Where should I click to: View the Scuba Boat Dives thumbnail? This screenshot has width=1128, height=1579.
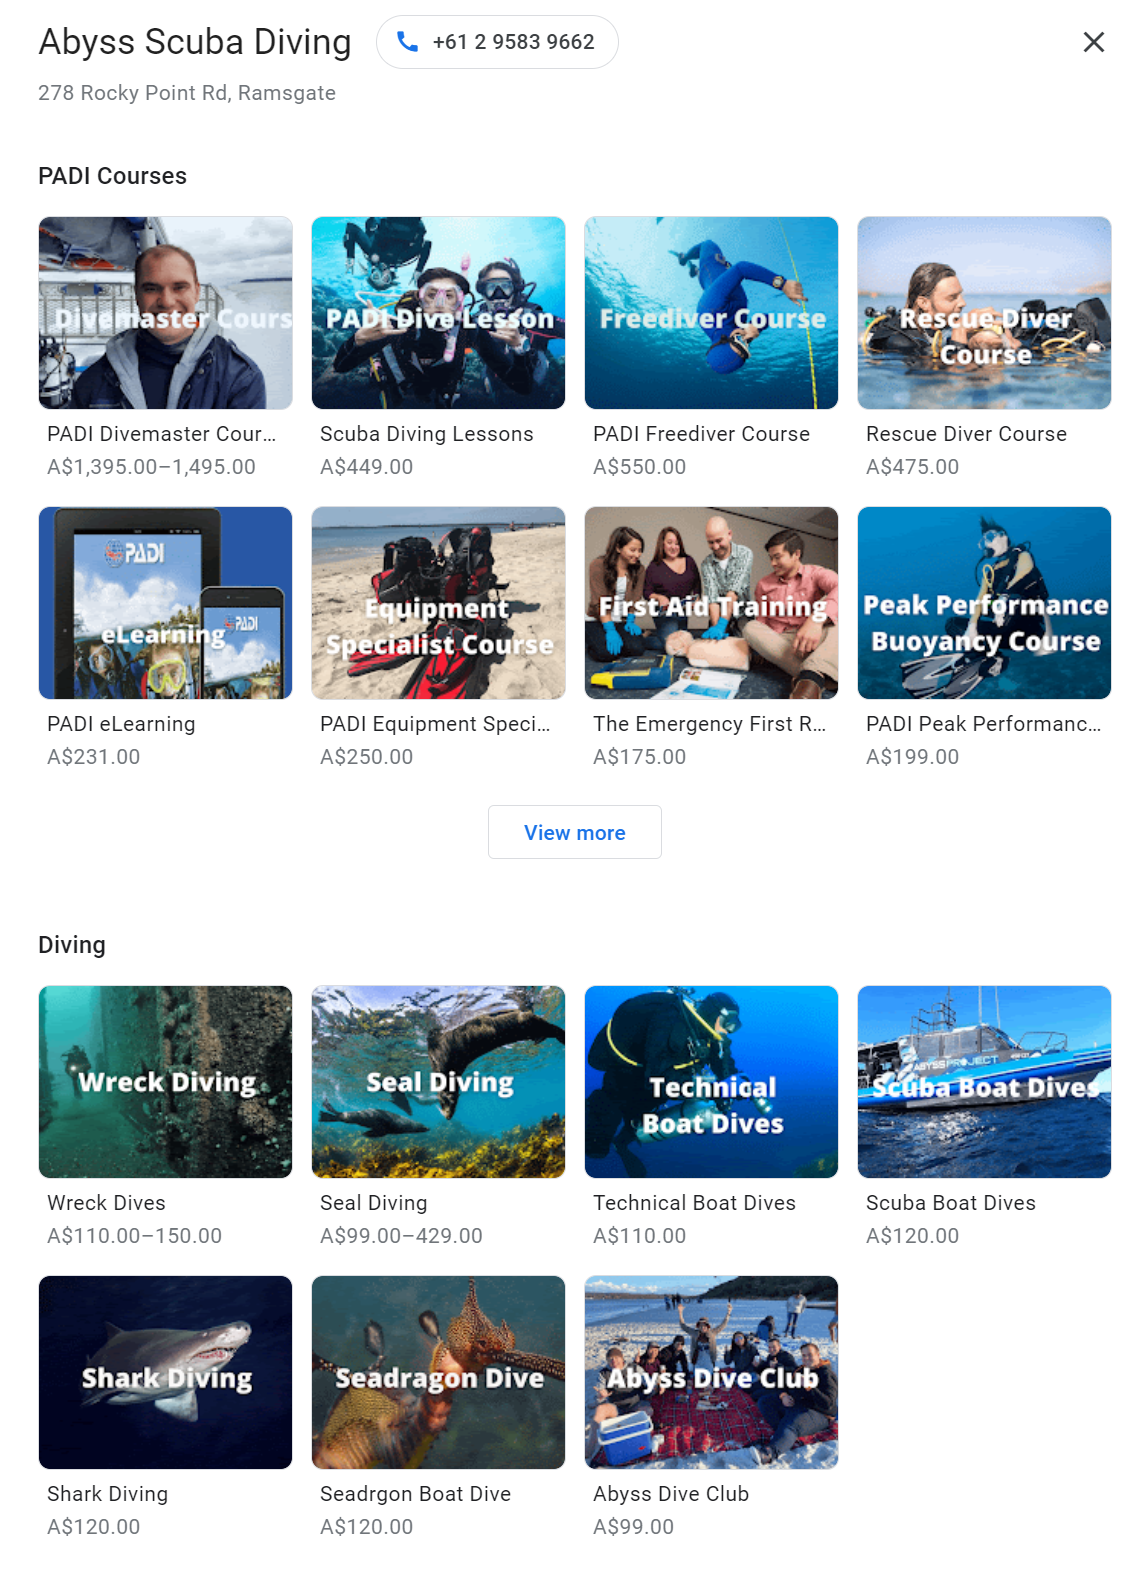pos(984,1082)
